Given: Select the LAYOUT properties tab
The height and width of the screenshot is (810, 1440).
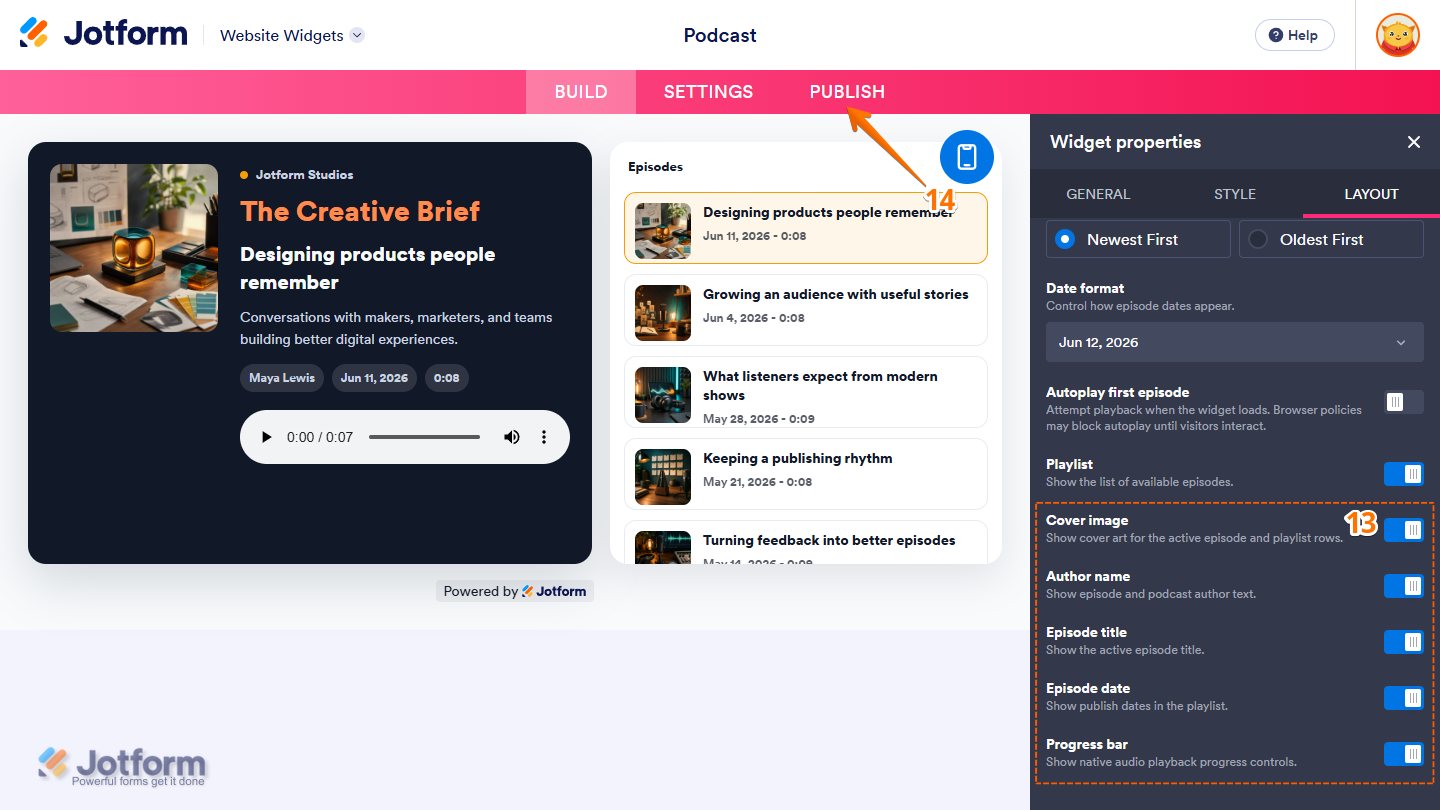Looking at the screenshot, I should click(x=1371, y=194).
